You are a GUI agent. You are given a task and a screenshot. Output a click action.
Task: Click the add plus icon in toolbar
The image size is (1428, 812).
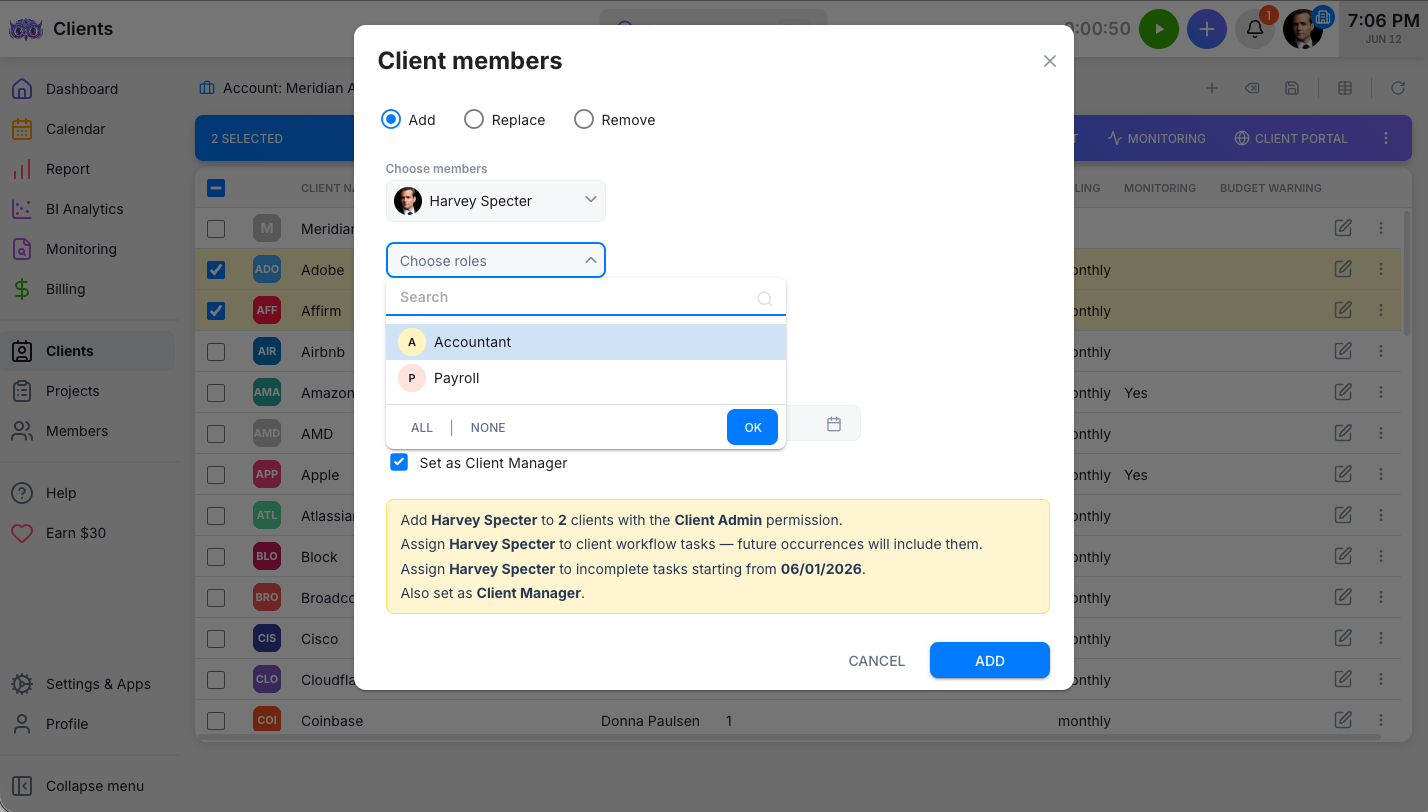click(1211, 88)
